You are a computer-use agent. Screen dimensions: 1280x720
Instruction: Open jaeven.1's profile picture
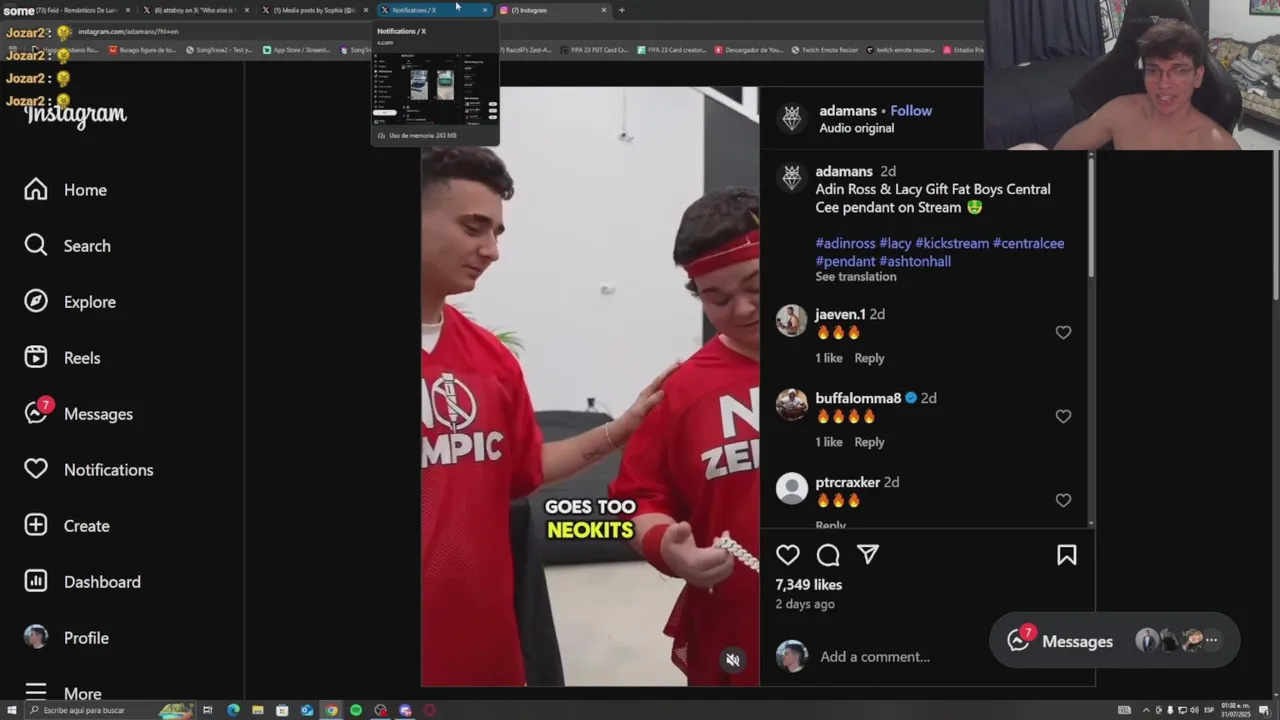(x=792, y=321)
